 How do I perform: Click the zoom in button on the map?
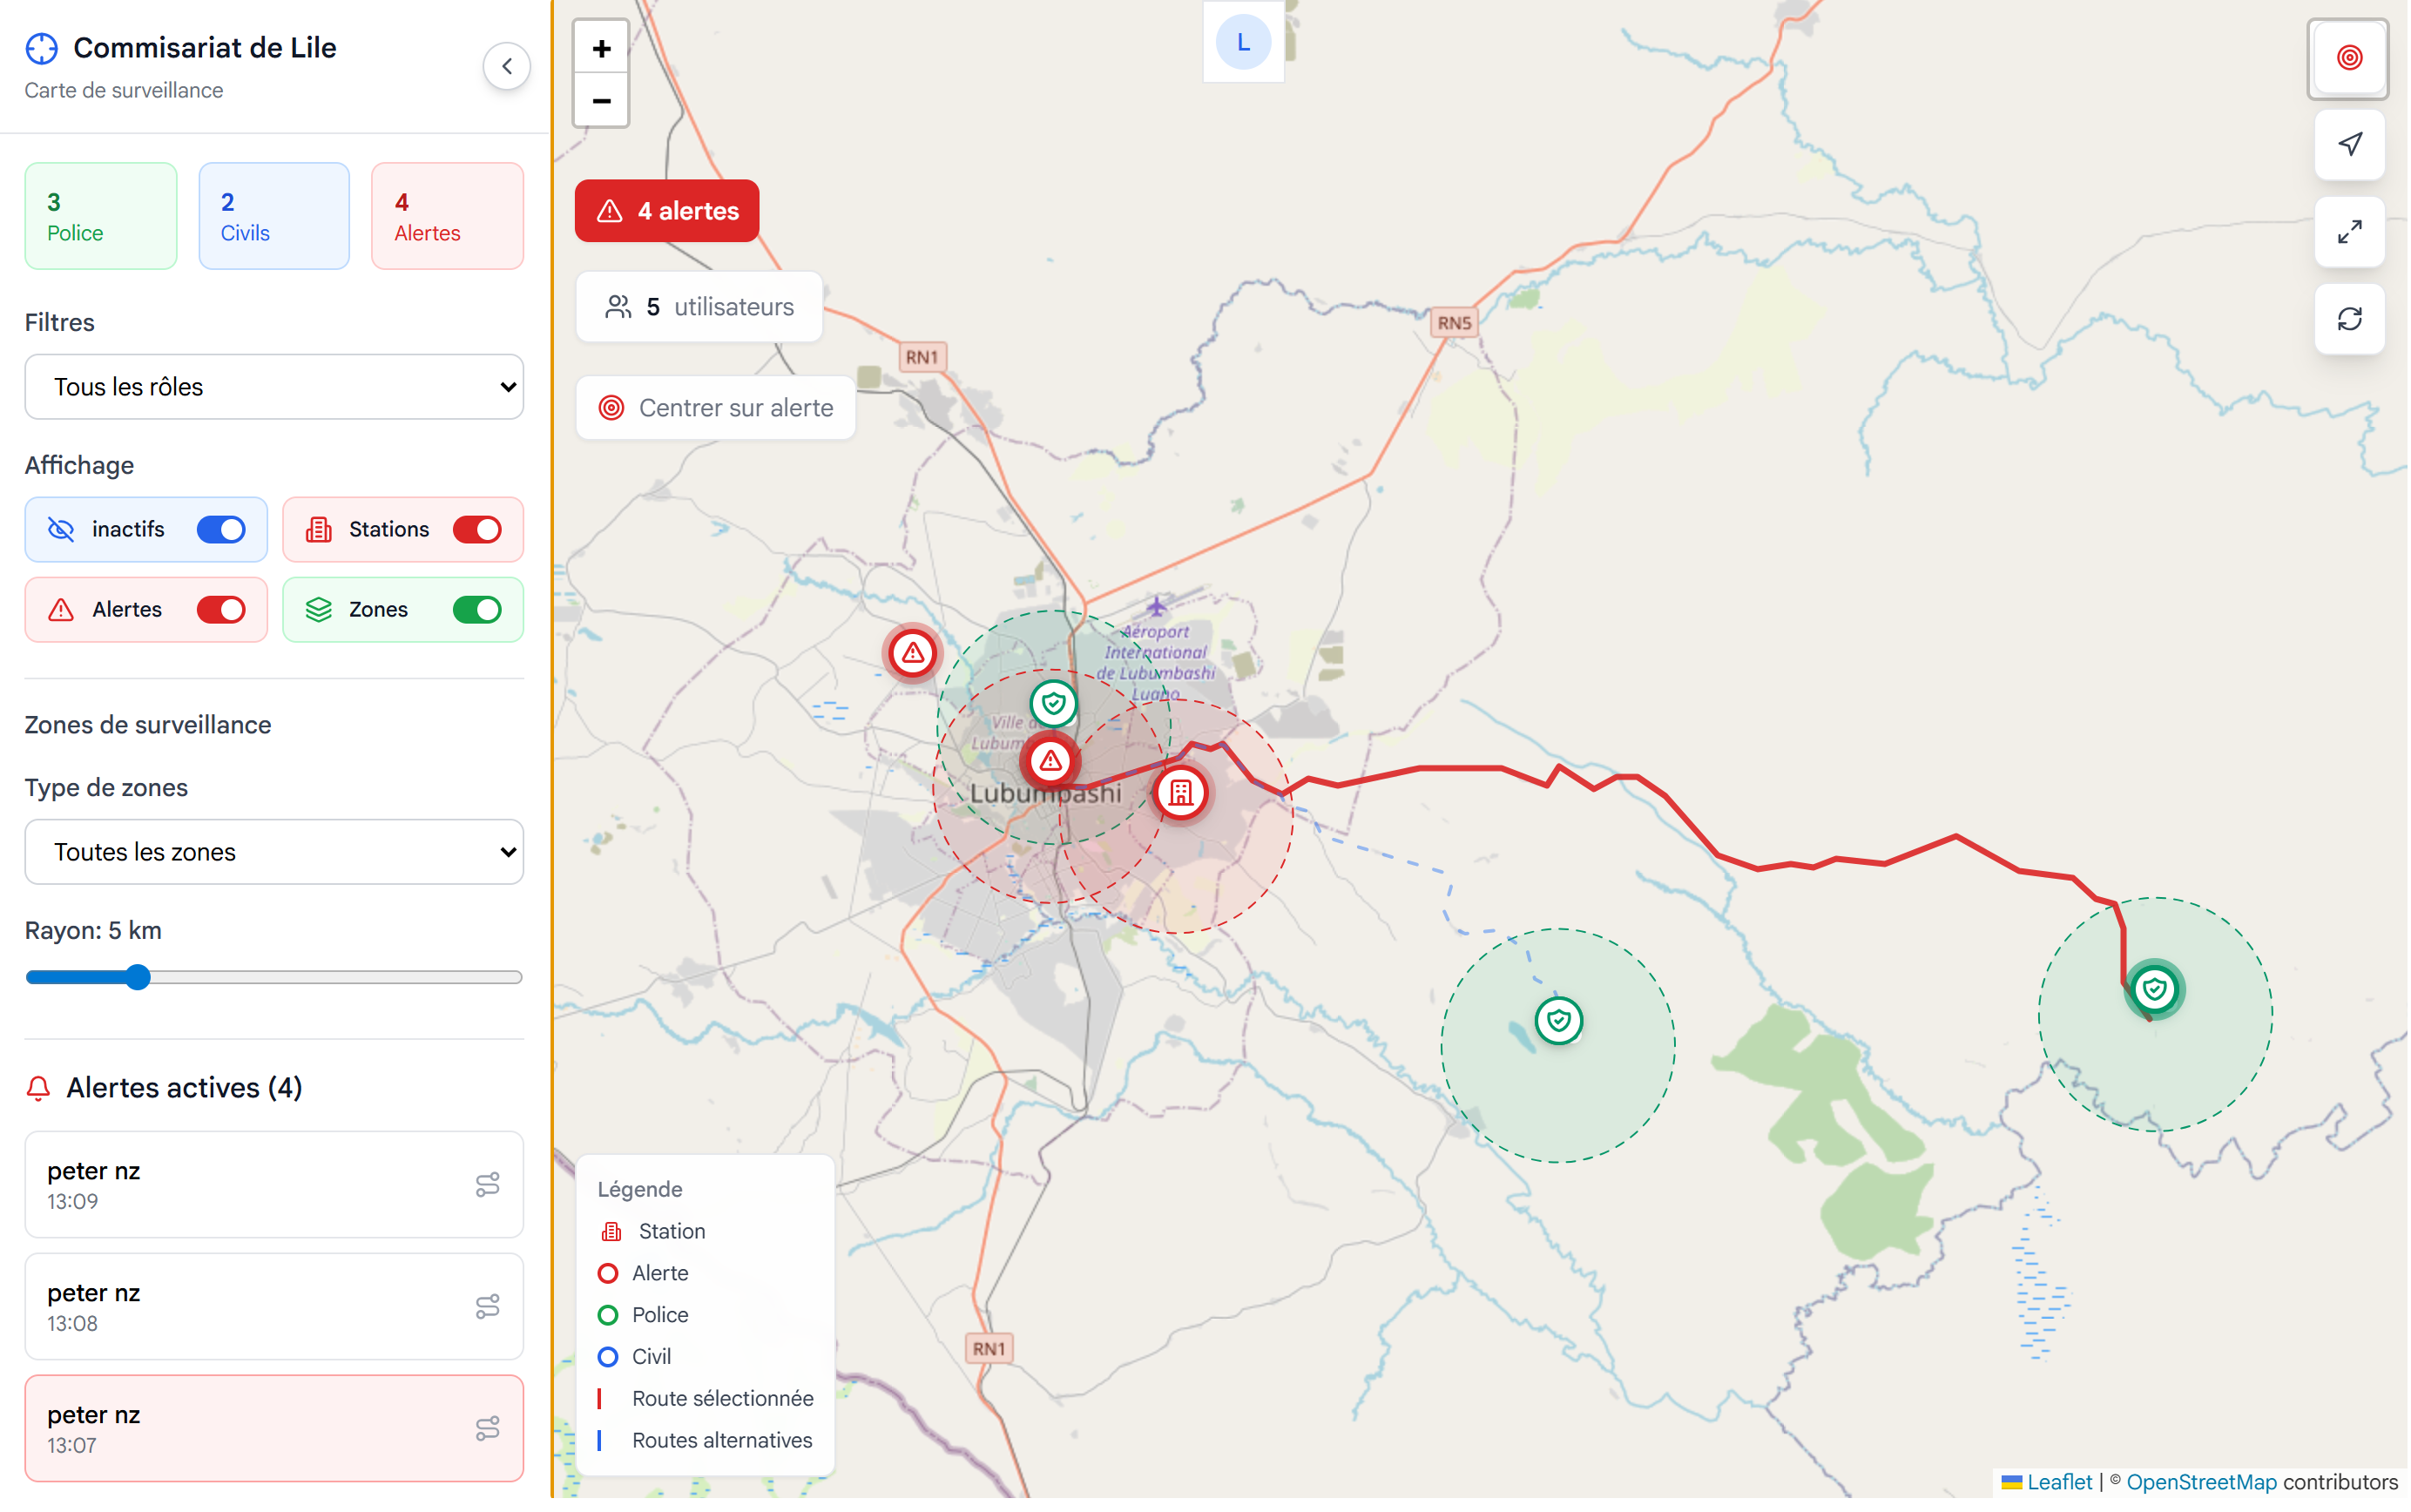point(600,48)
